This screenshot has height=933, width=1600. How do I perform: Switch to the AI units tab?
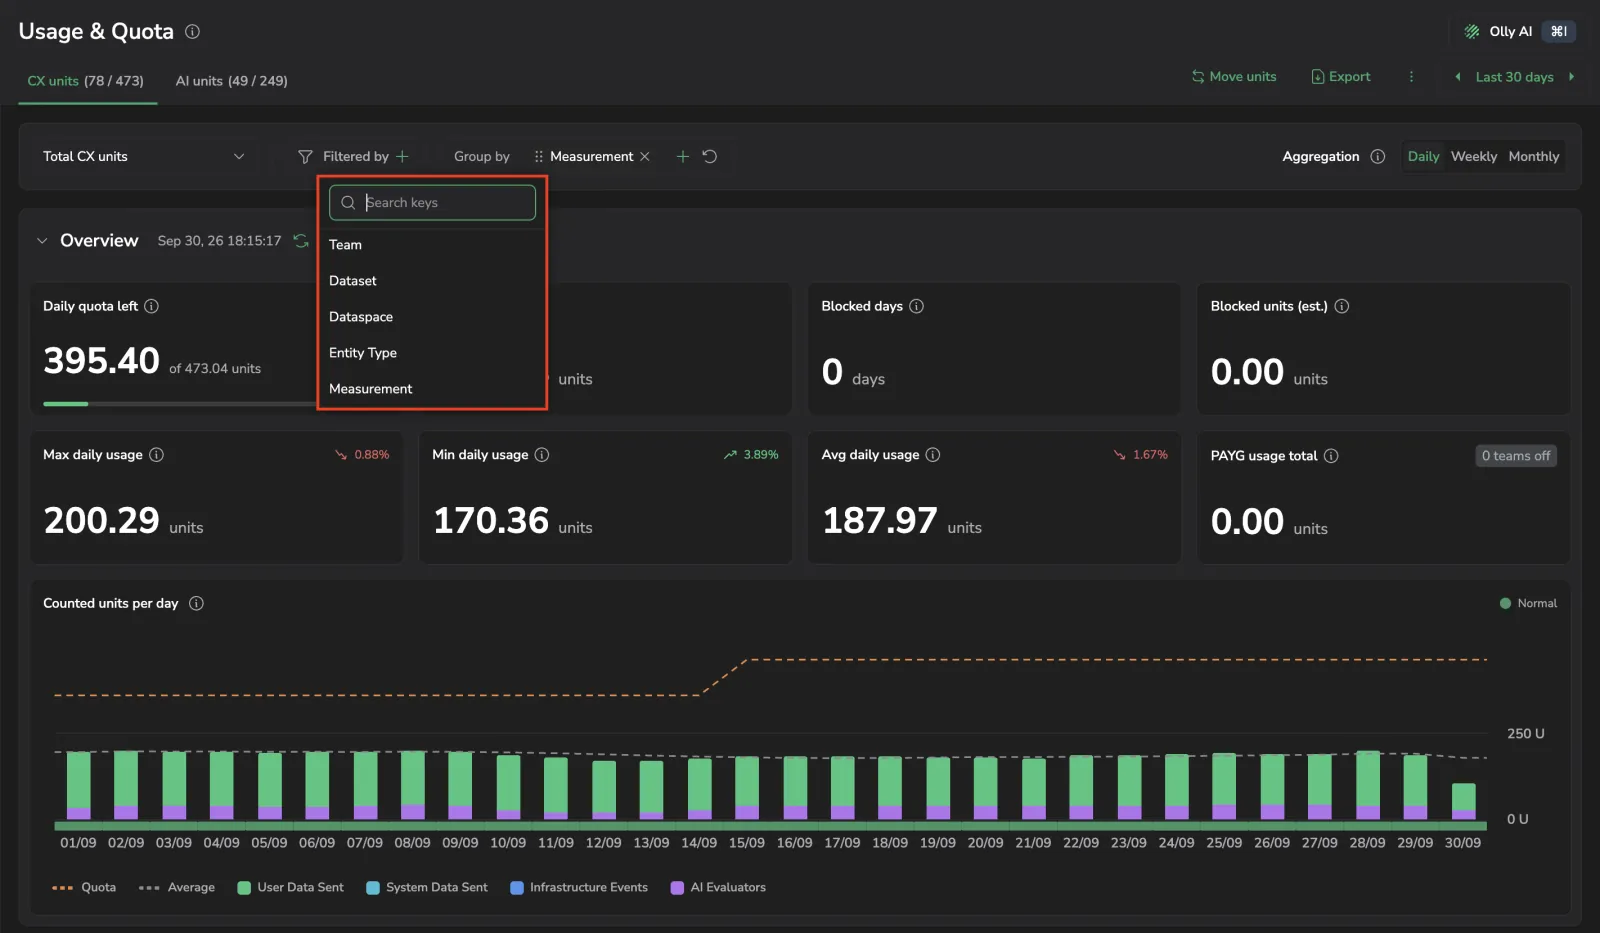[232, 81]
